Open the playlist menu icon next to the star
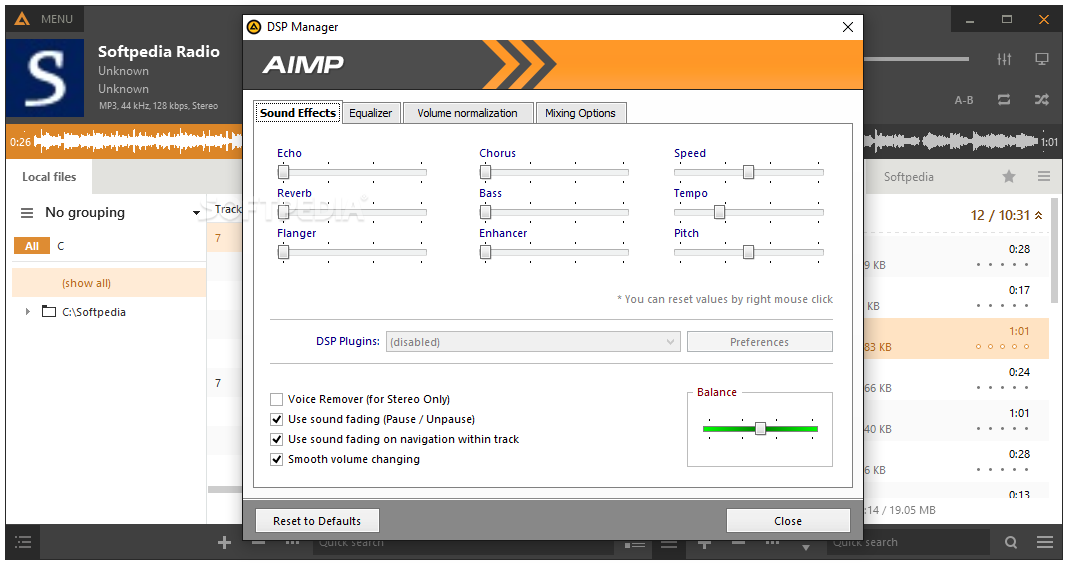The image size is (1068, 565). (1043, 176)
